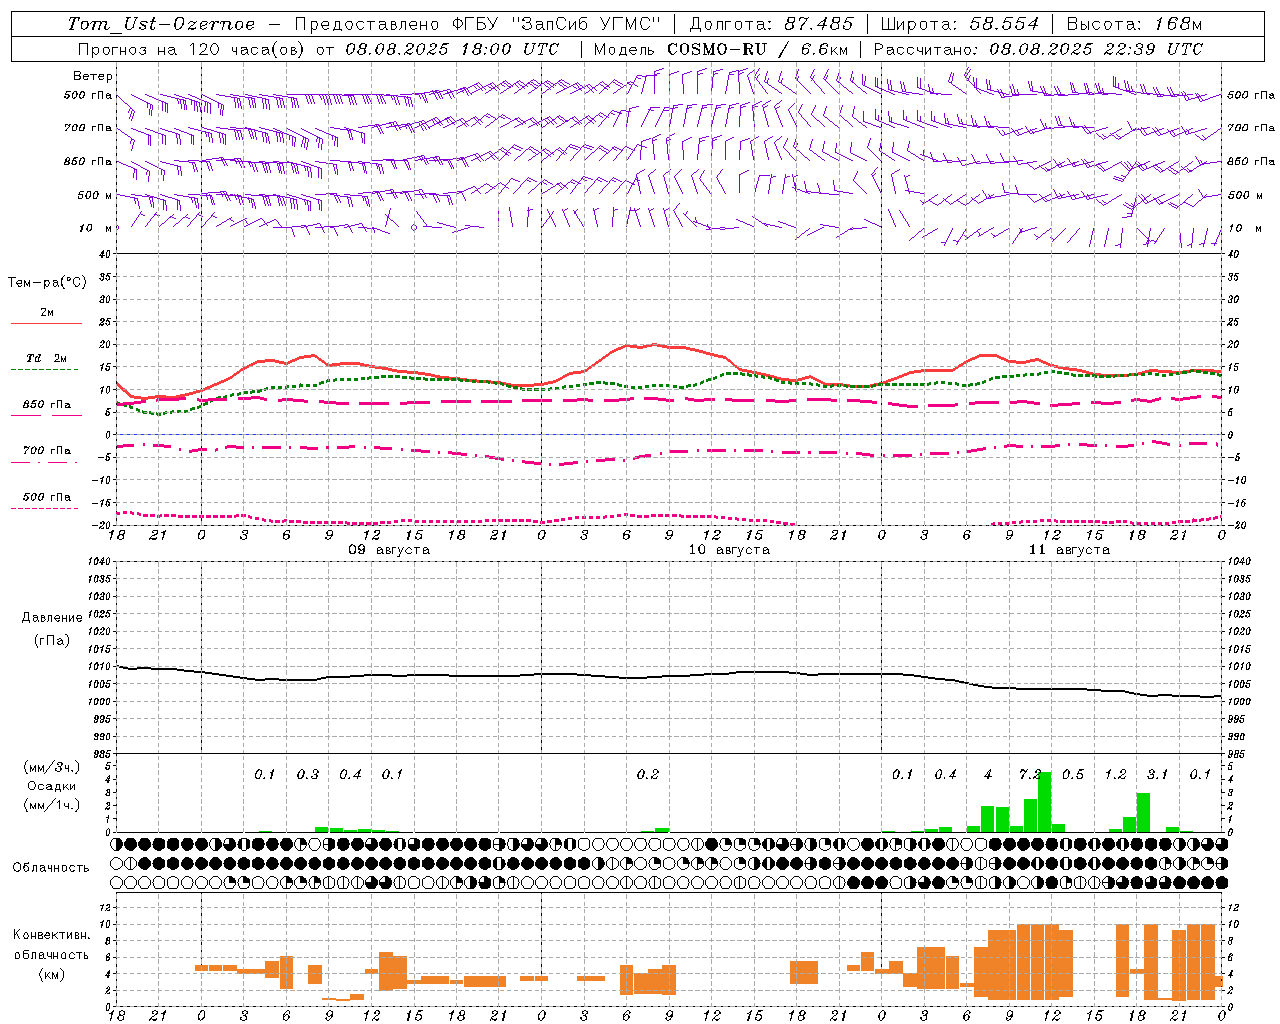Click the Тем-ра(°C) axis title
The width and height of the screenshot is (1280, 1024).
click(47, 283)
